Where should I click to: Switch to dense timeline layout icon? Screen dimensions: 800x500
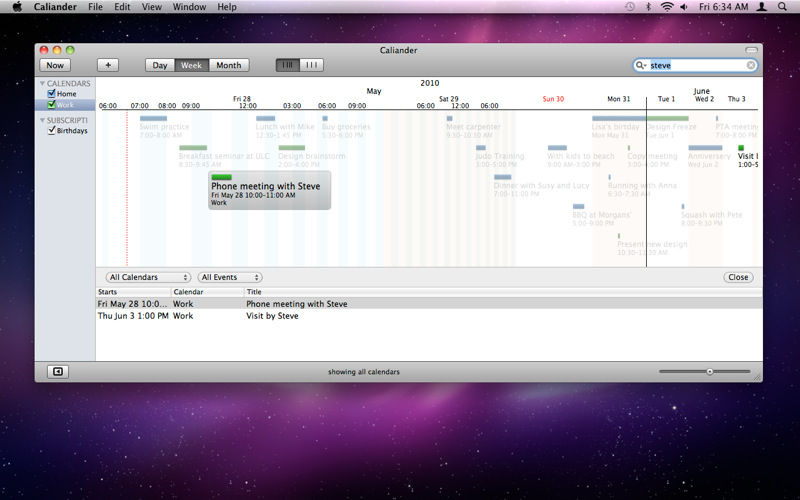[288, 65]
